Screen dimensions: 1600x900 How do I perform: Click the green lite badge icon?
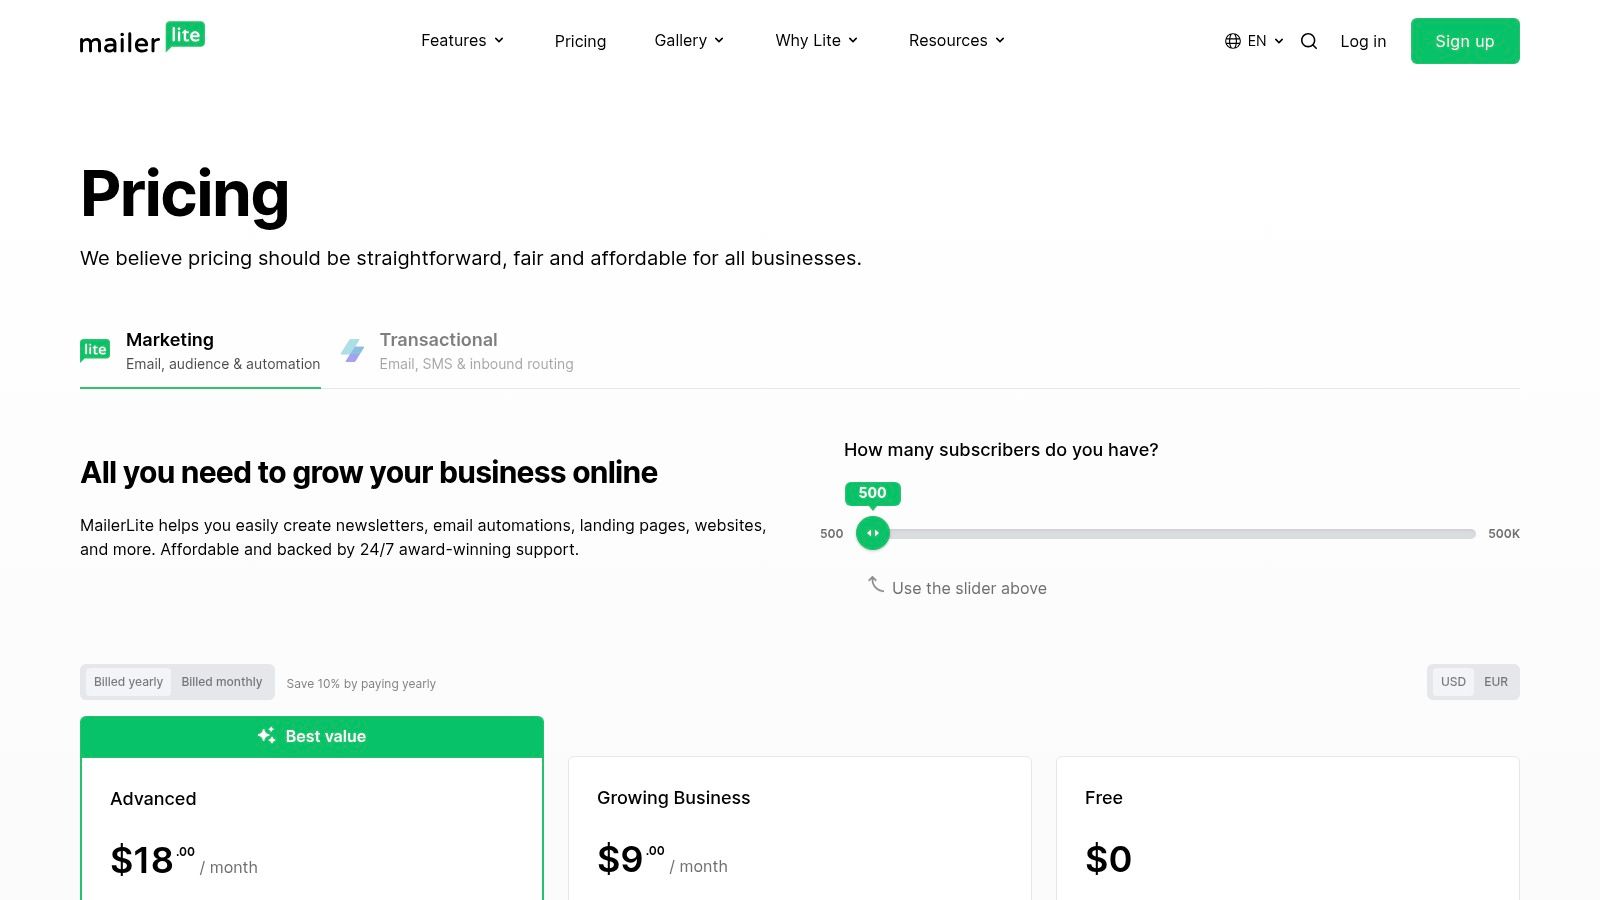tap(95, 350)
